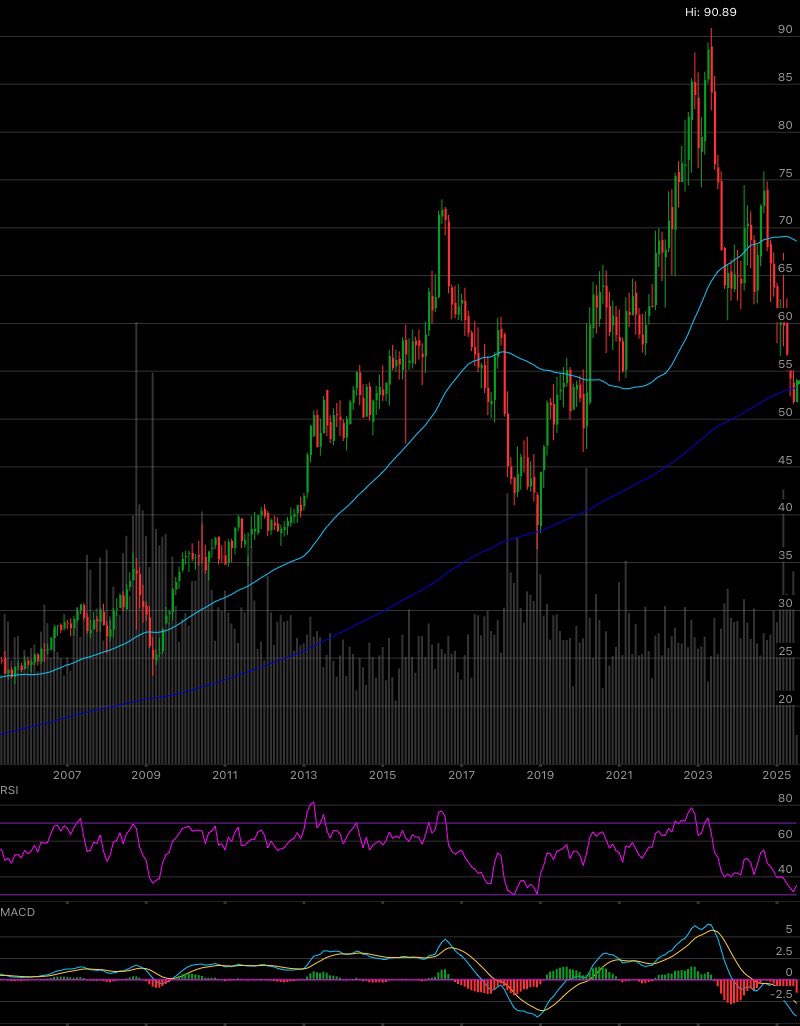Click the 70 price axis label
This screenshot has width=800, height=1026.
pos(785,220)
